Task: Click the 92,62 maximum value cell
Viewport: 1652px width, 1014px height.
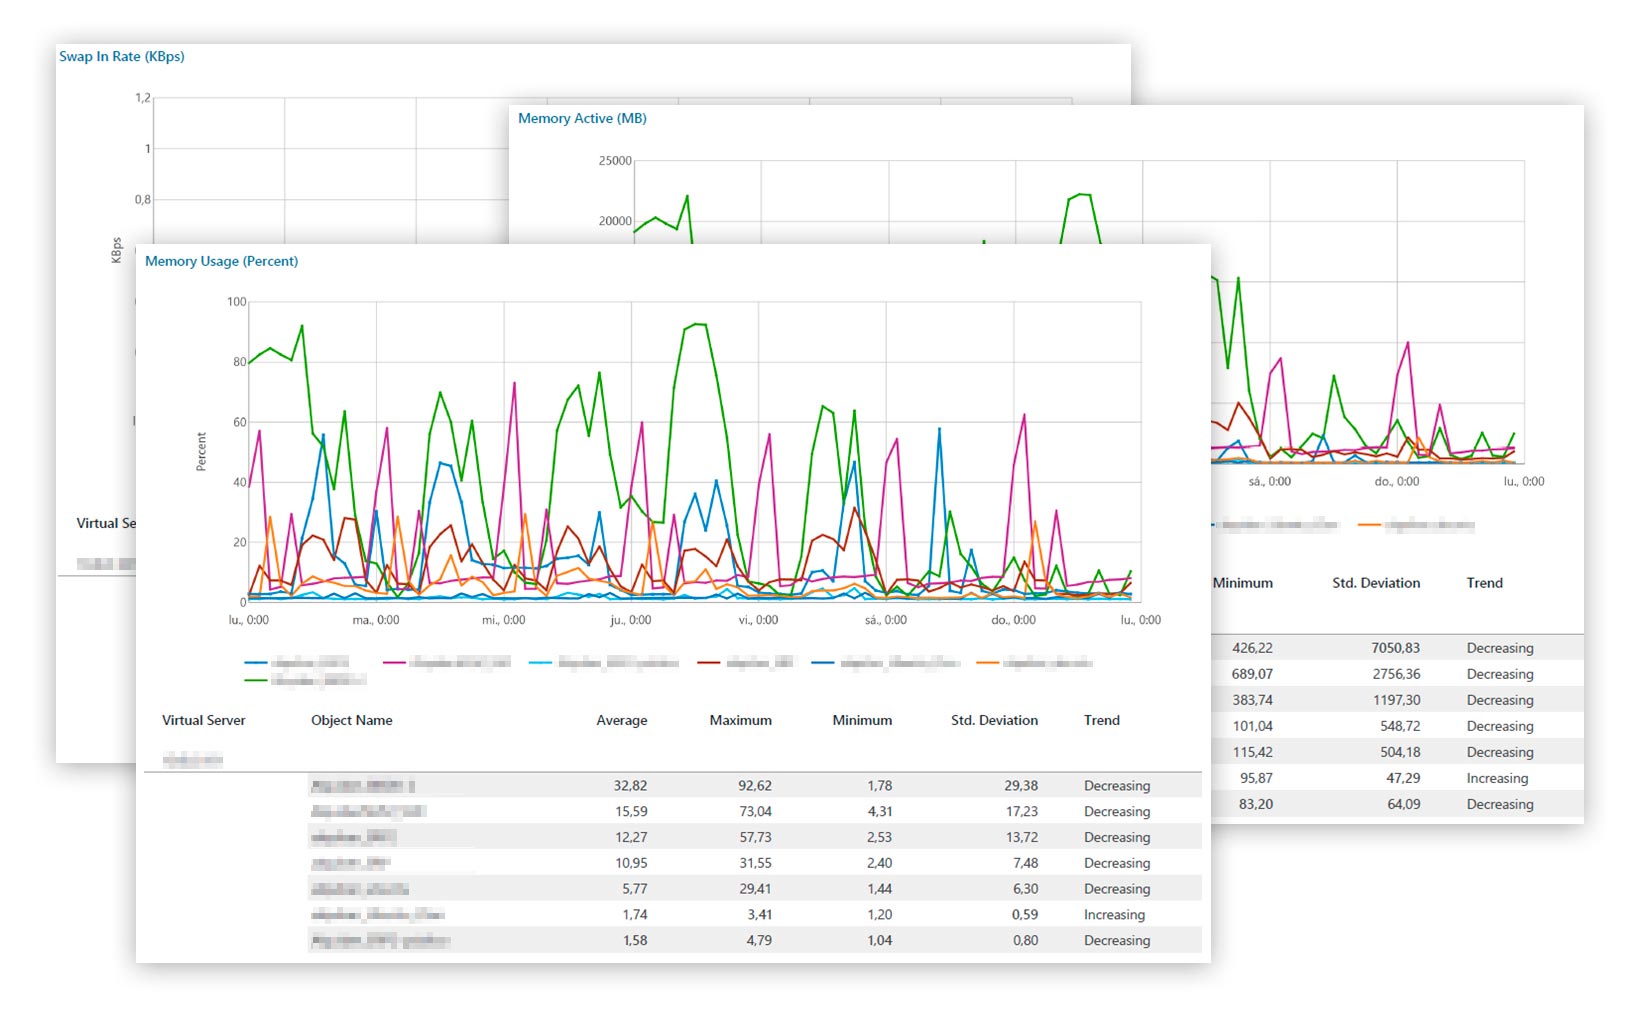Action: pyautogui.click(x=754, y=786)
